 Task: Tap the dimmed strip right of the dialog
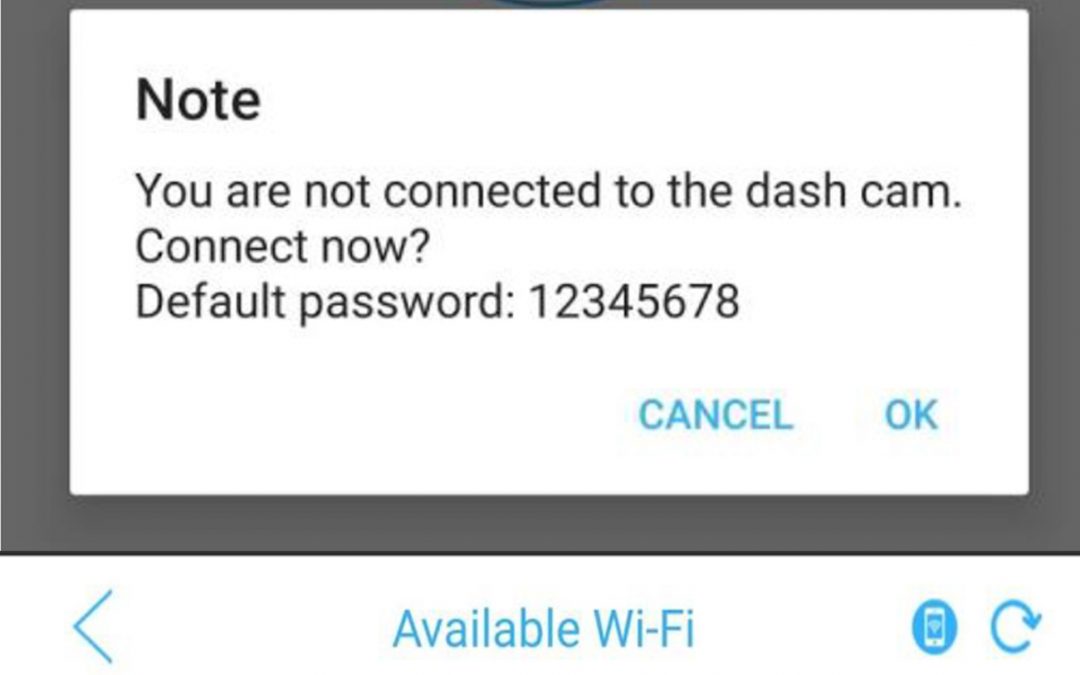point(1055,276)
